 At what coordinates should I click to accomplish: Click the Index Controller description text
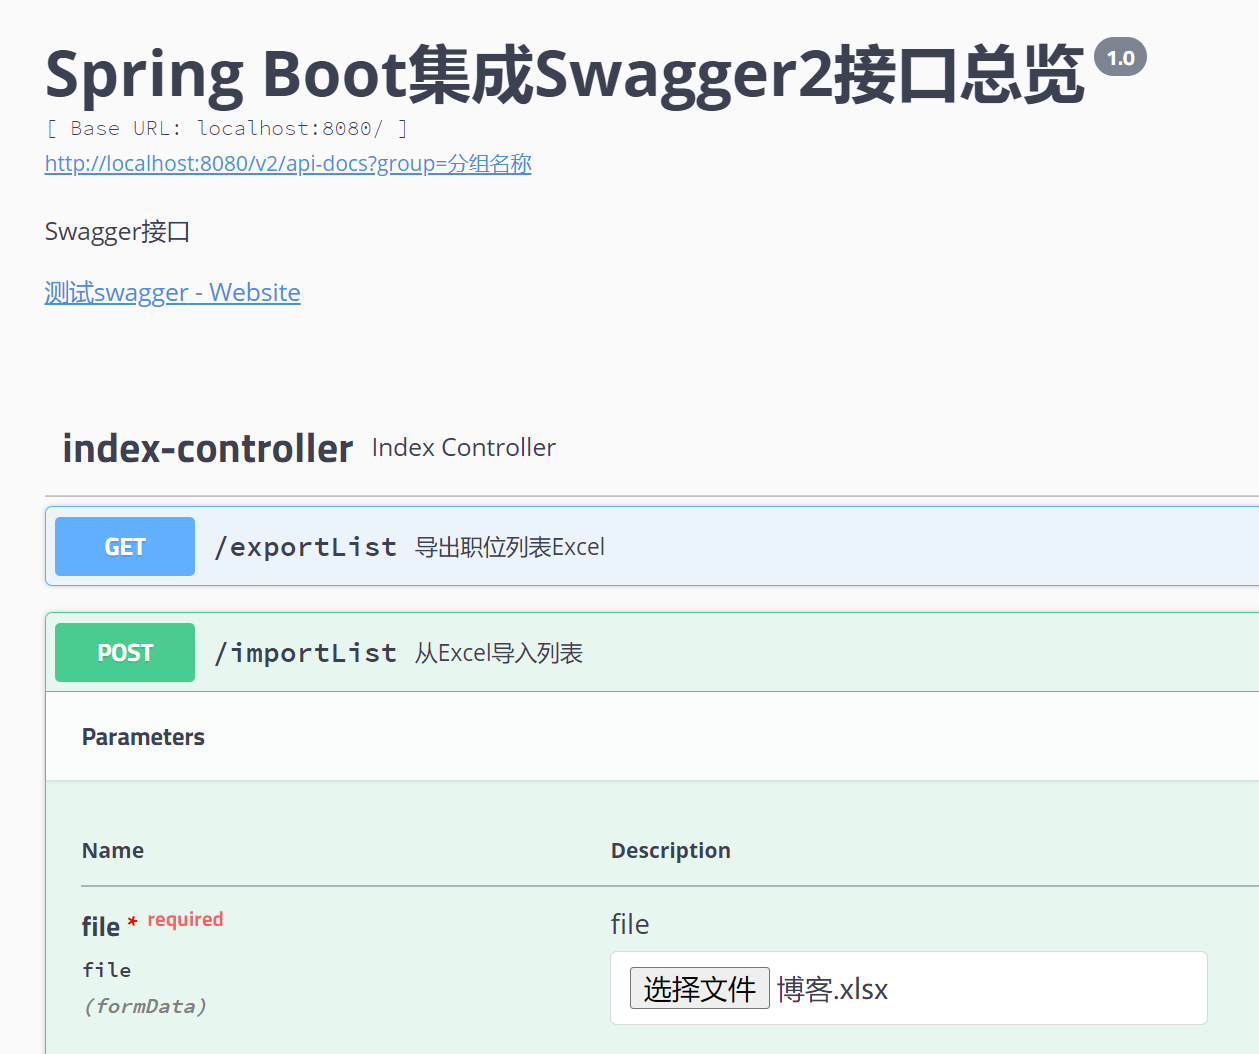pos(463,448)
